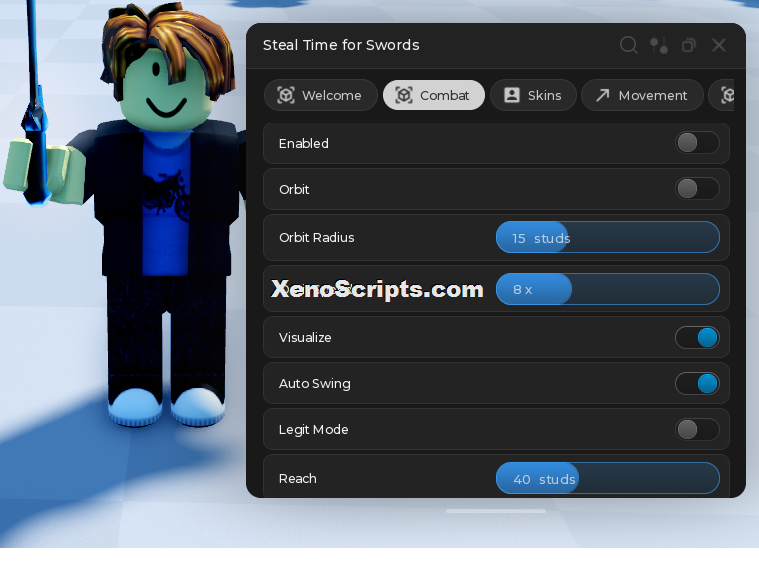
Task: Click the Orbit Radius label
Action: coord(317,238)
